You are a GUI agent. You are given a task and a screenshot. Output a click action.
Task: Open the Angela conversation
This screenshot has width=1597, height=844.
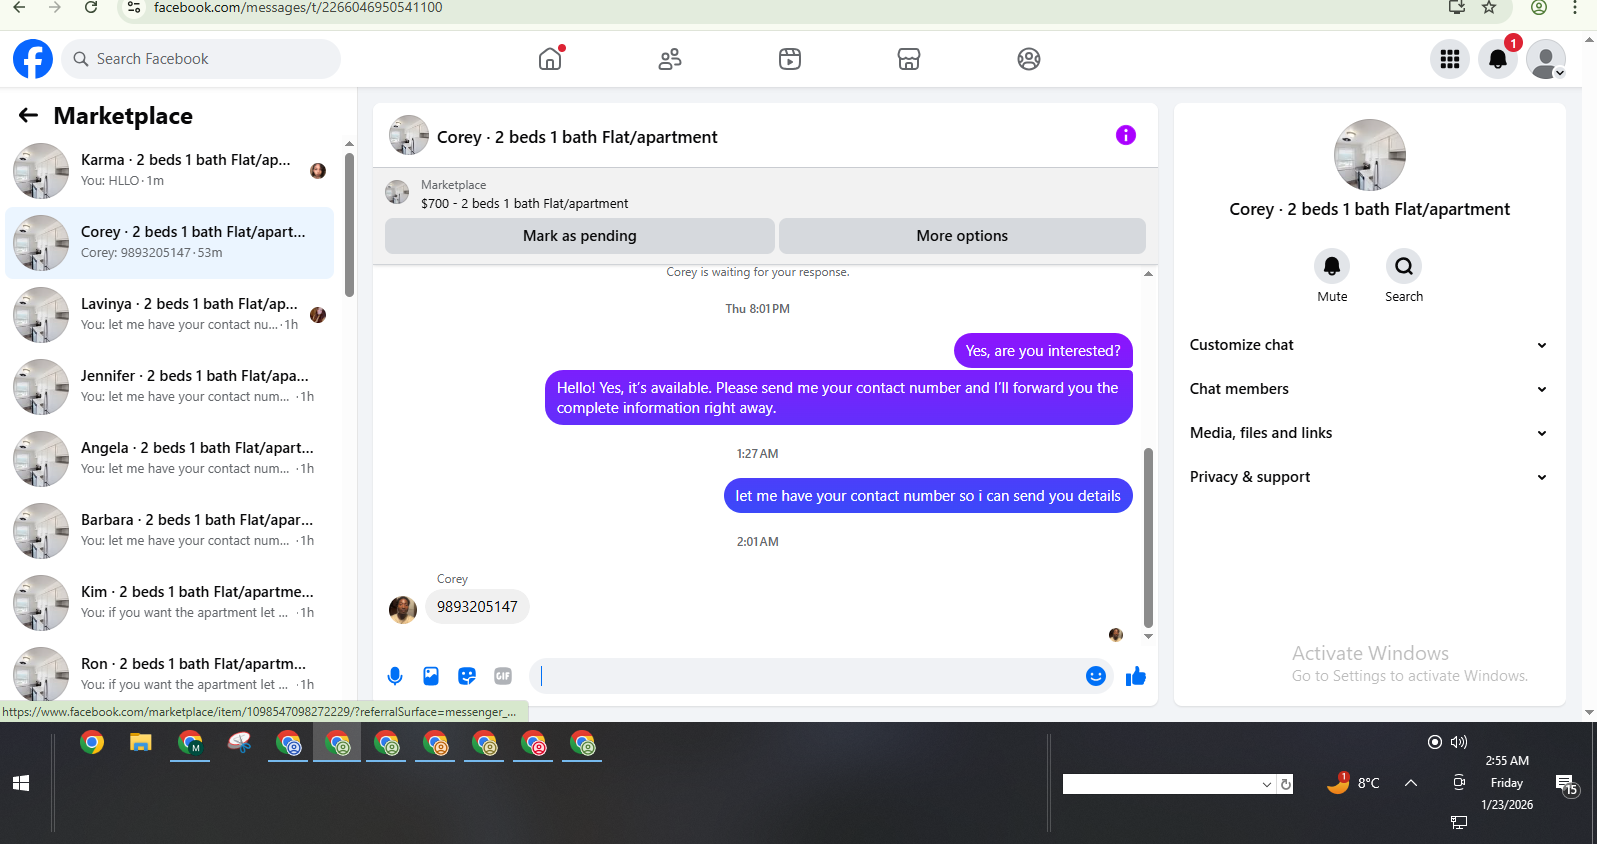[x=170, y=458]
